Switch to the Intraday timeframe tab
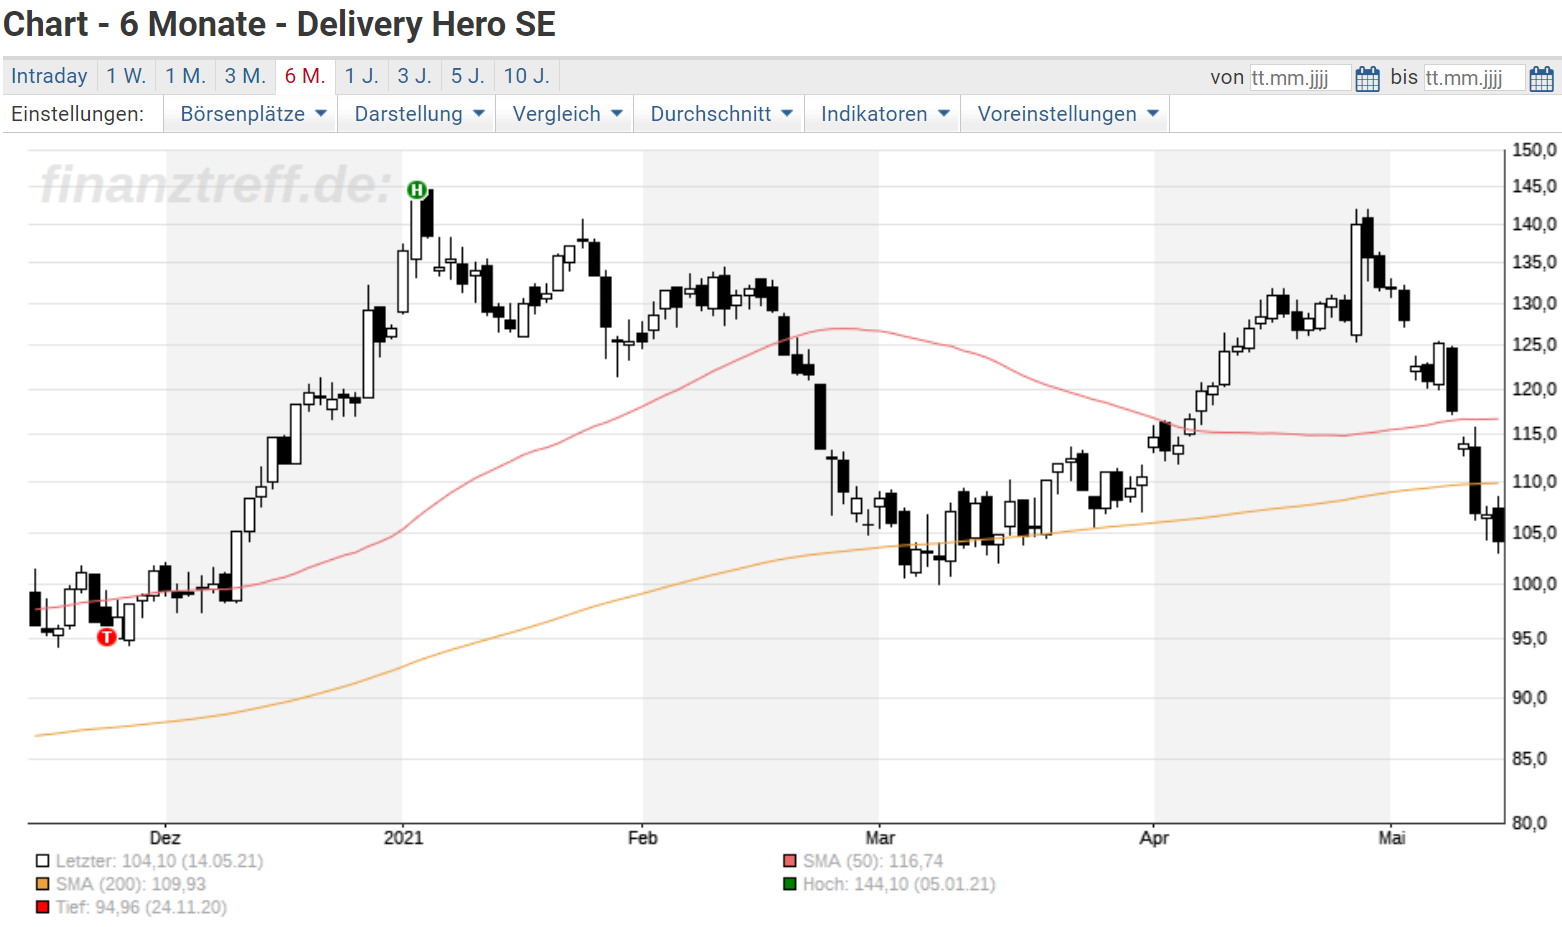 [49, 76]
